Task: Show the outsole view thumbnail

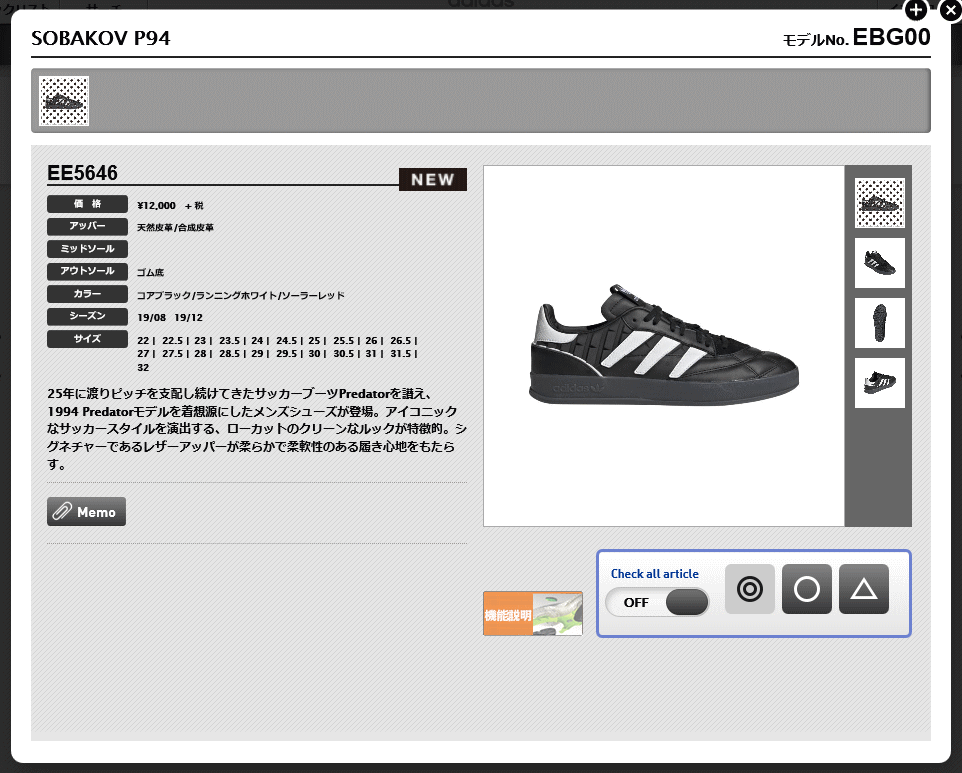Action: 879,323
